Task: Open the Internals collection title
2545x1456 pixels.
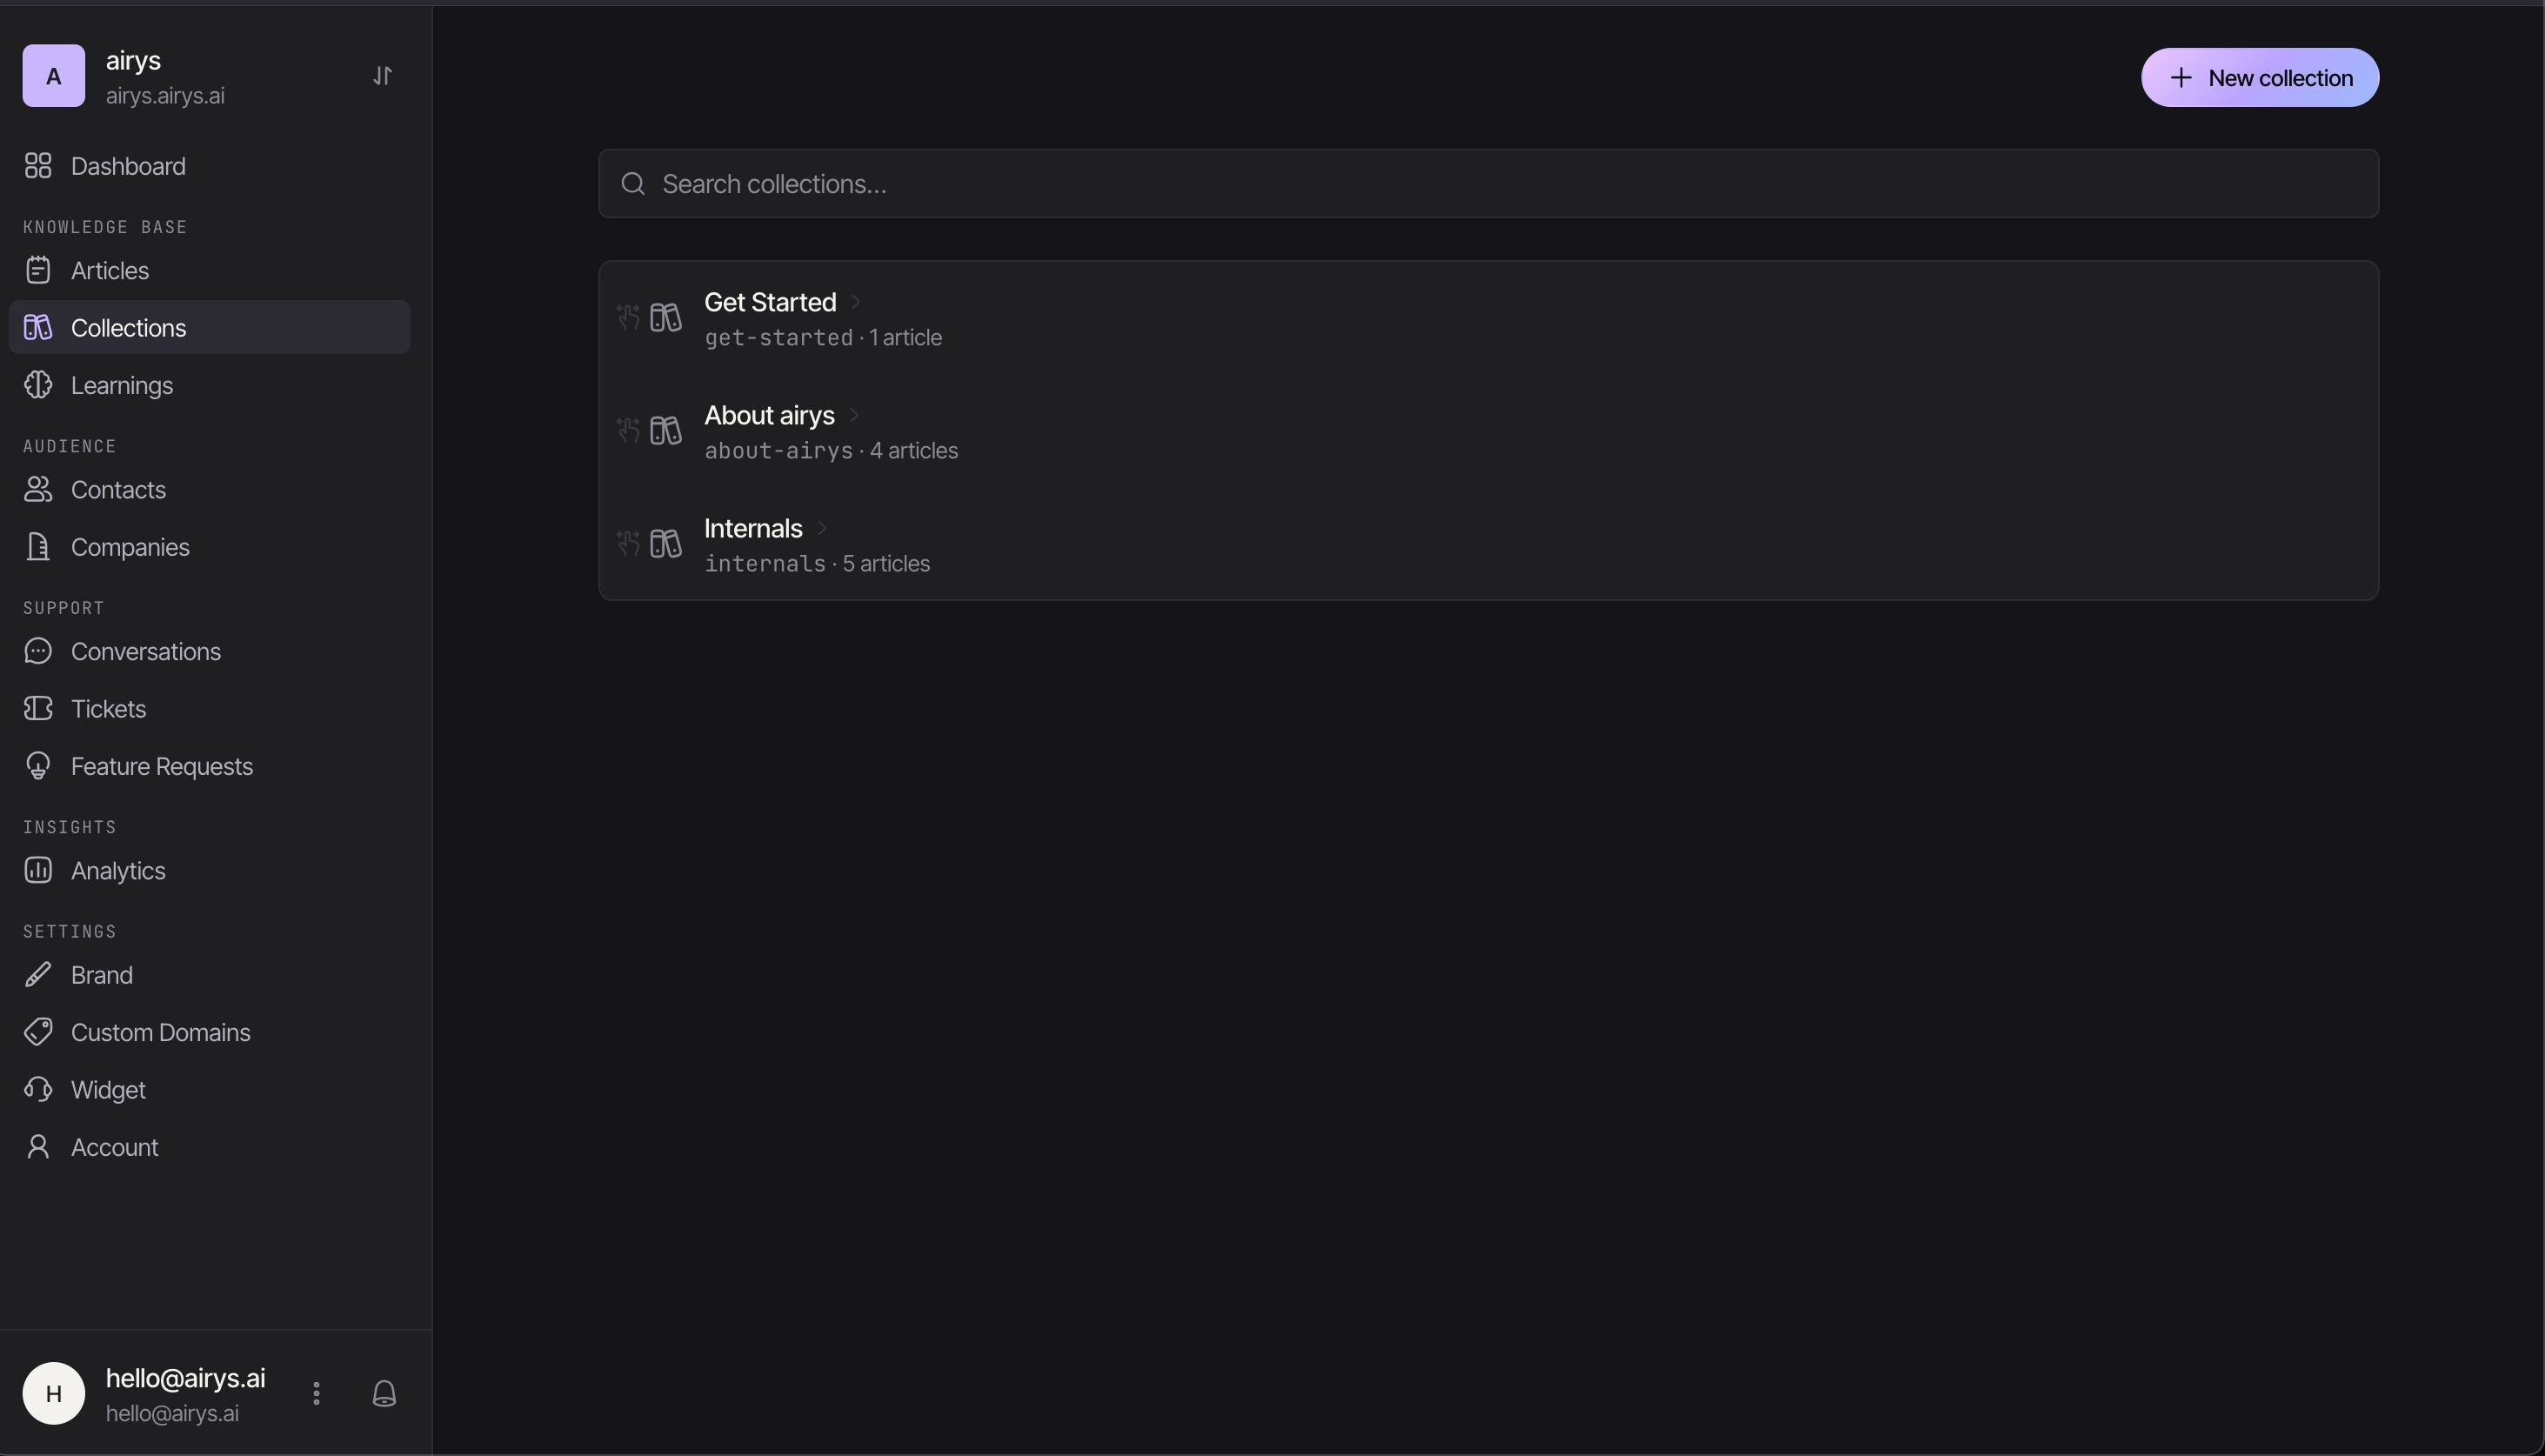Action: pyautogui.click(x=753, y=527)
